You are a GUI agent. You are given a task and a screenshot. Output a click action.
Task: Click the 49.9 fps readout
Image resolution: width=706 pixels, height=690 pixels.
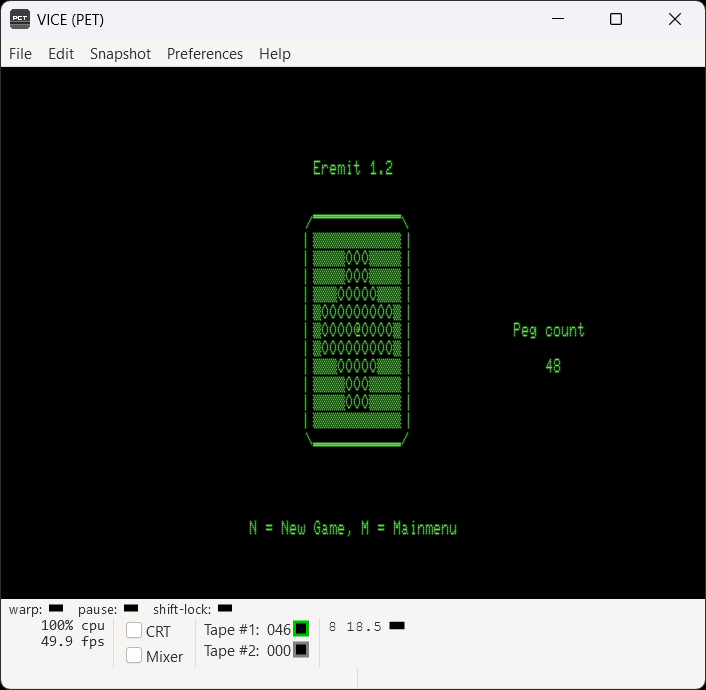73,641
